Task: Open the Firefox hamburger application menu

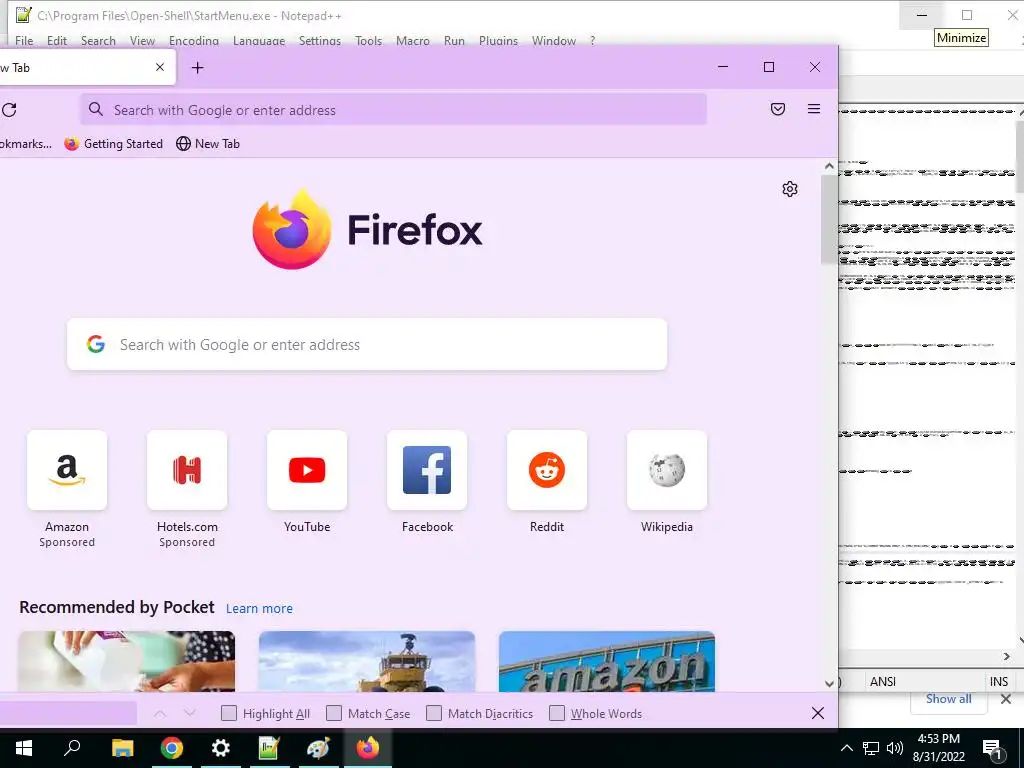Action: (814, 109)
